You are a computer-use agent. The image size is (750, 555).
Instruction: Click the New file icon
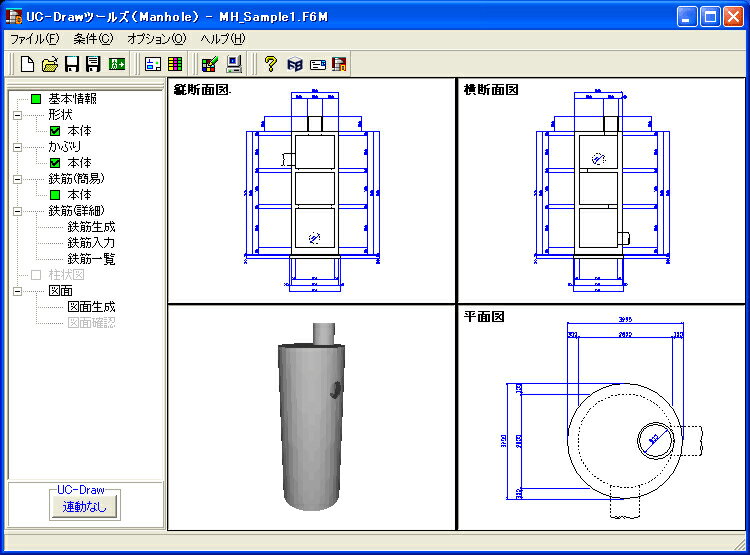(x=27, y=64)
